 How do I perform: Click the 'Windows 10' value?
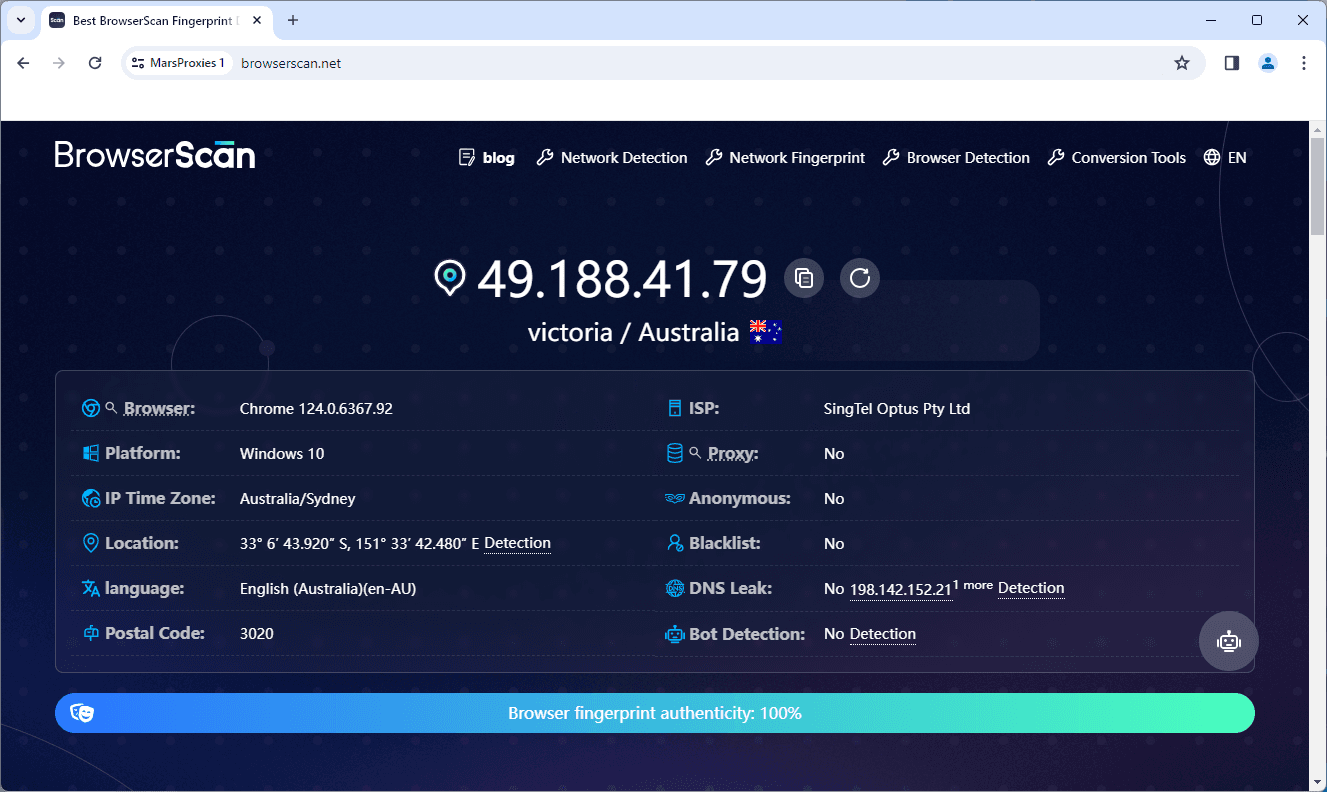282,453
